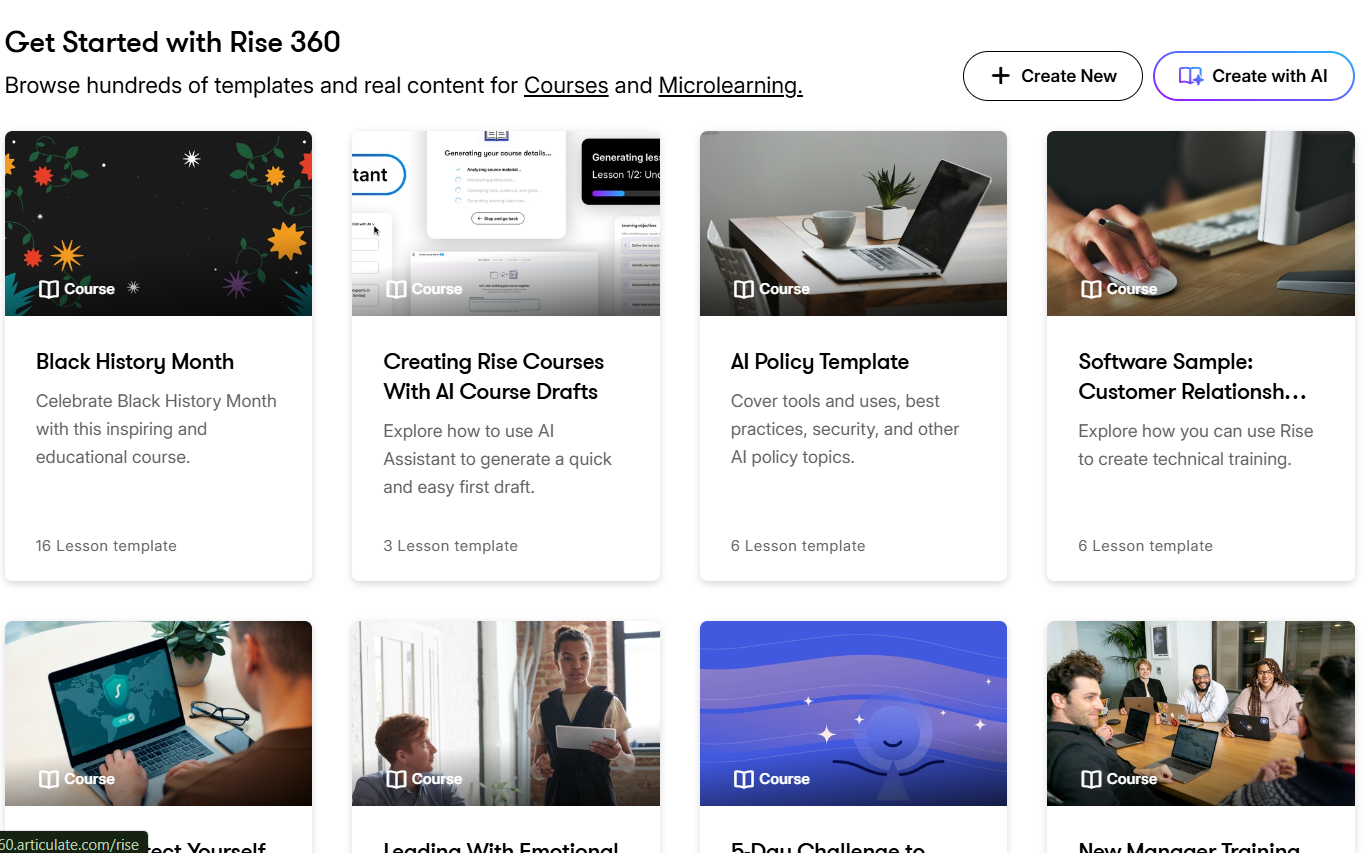Open the Software Sample thumbnail with mouse
Viewport: 1367px width, 853px height.
point(1201,223)
